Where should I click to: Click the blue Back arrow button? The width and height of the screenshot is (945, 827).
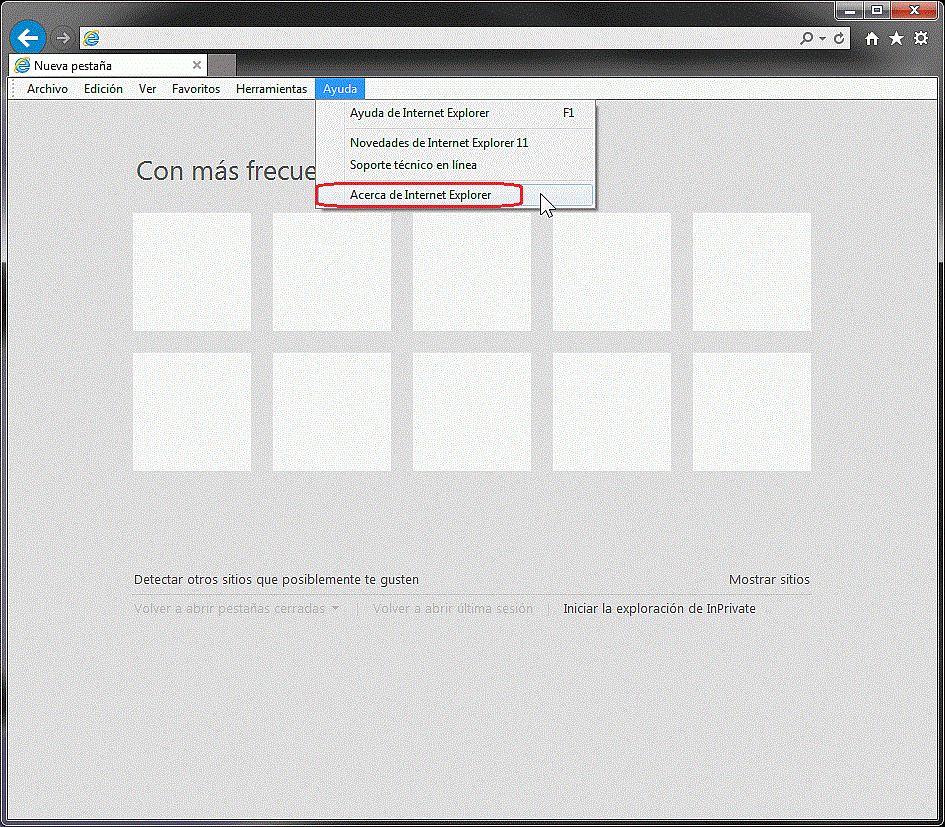28,37
